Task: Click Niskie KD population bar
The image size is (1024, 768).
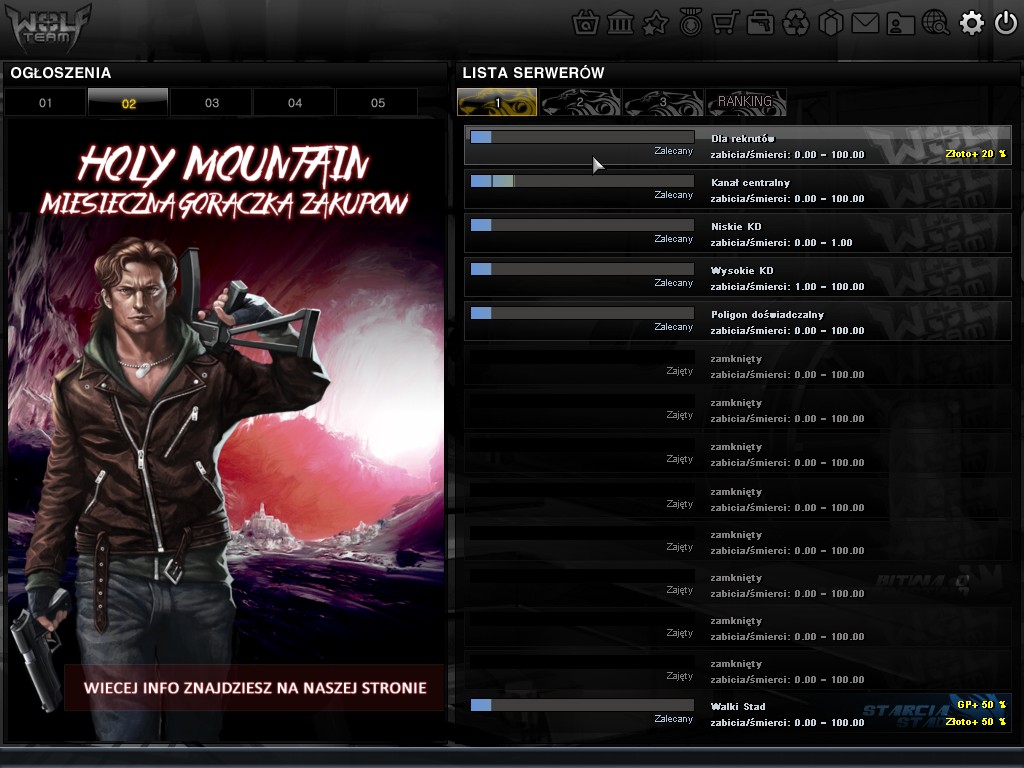Action: pyautogui.click(x=582, y=225)
